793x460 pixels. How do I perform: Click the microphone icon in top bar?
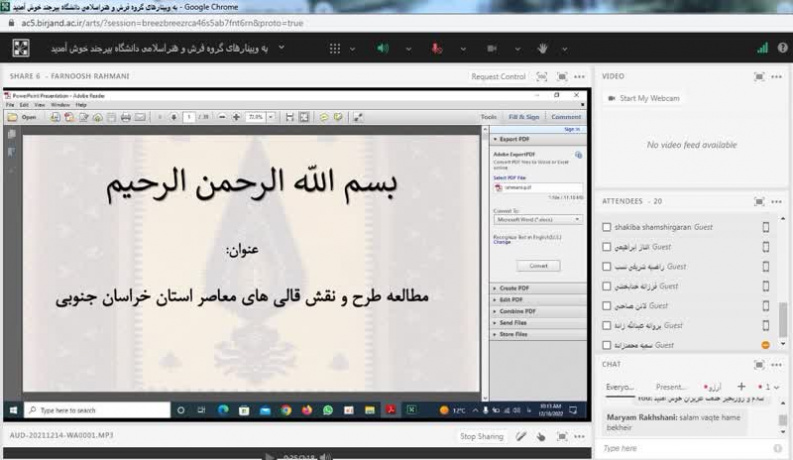[436, 47]
